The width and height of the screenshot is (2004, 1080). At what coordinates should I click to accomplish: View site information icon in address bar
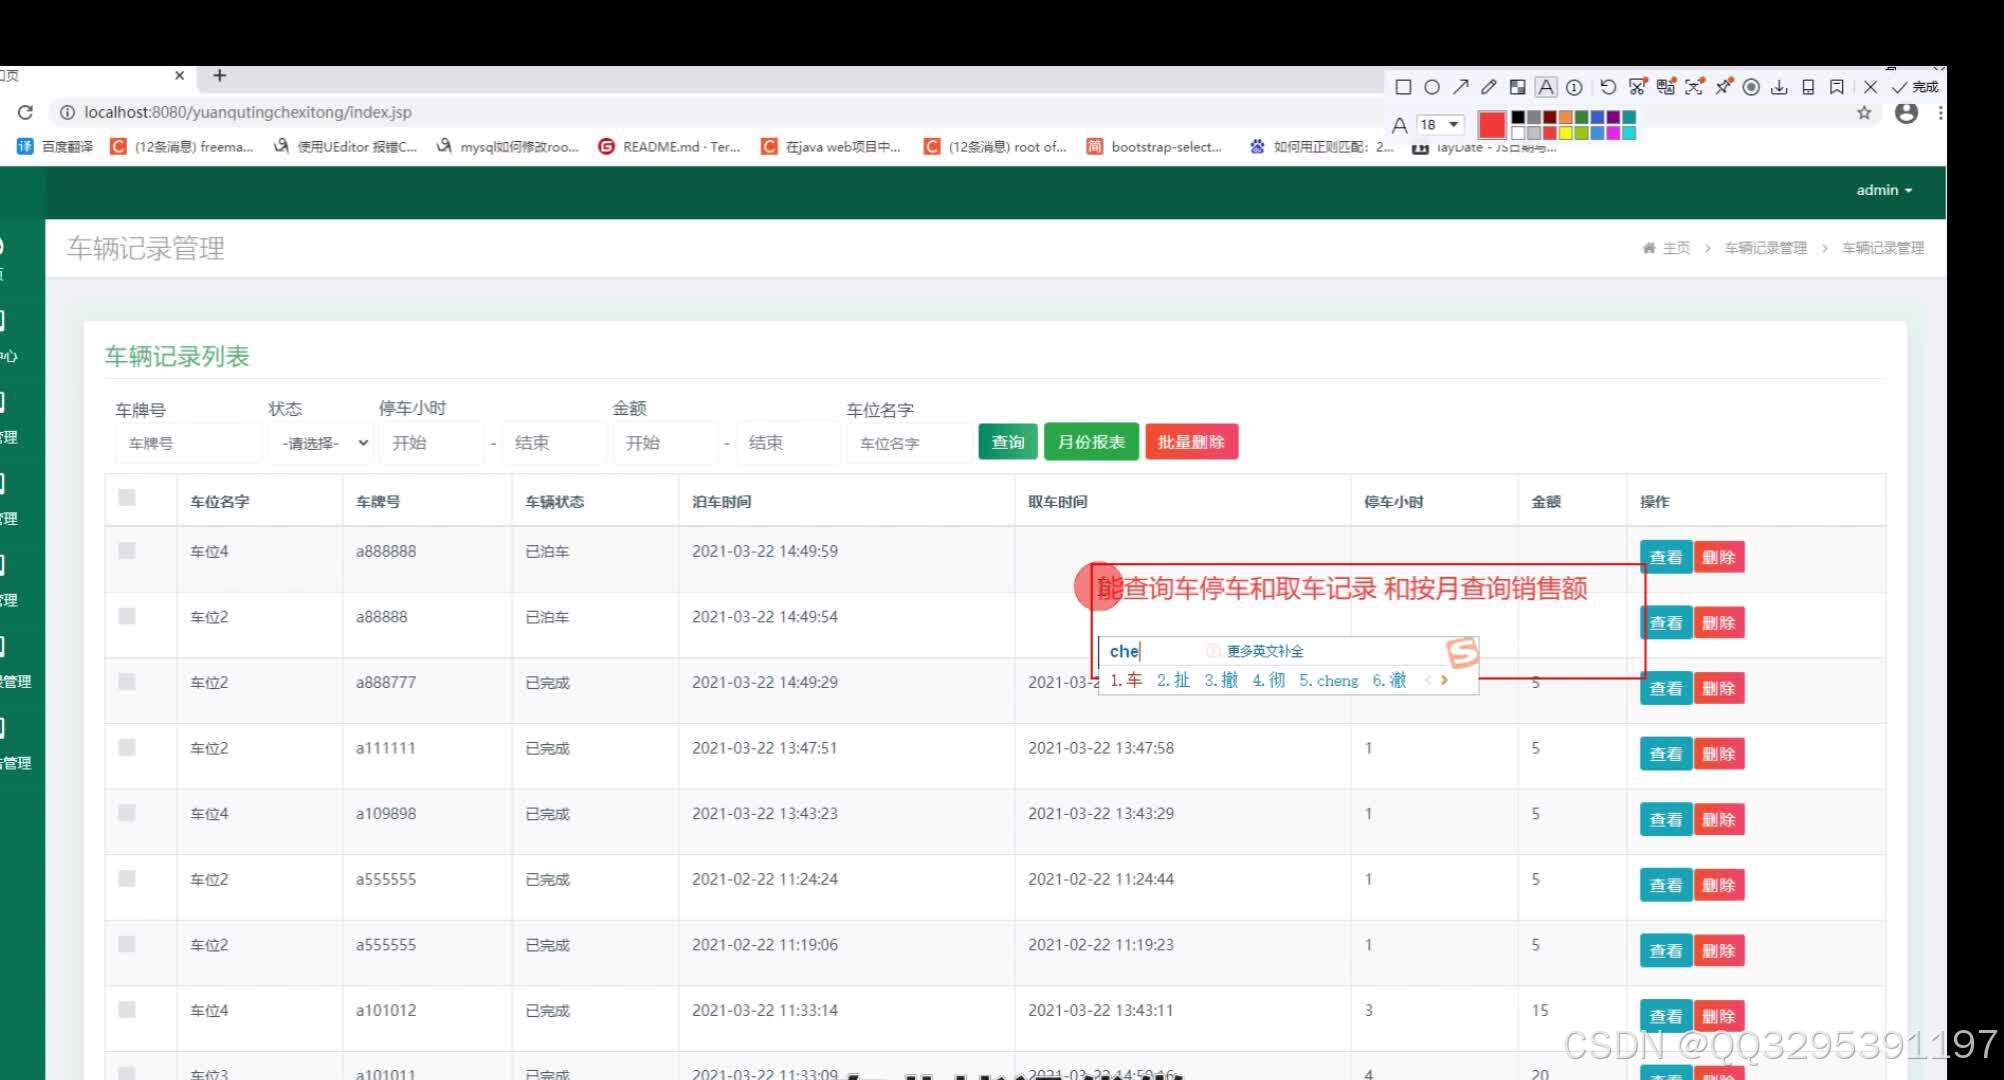pyautogui.click(x=67, y=112)
